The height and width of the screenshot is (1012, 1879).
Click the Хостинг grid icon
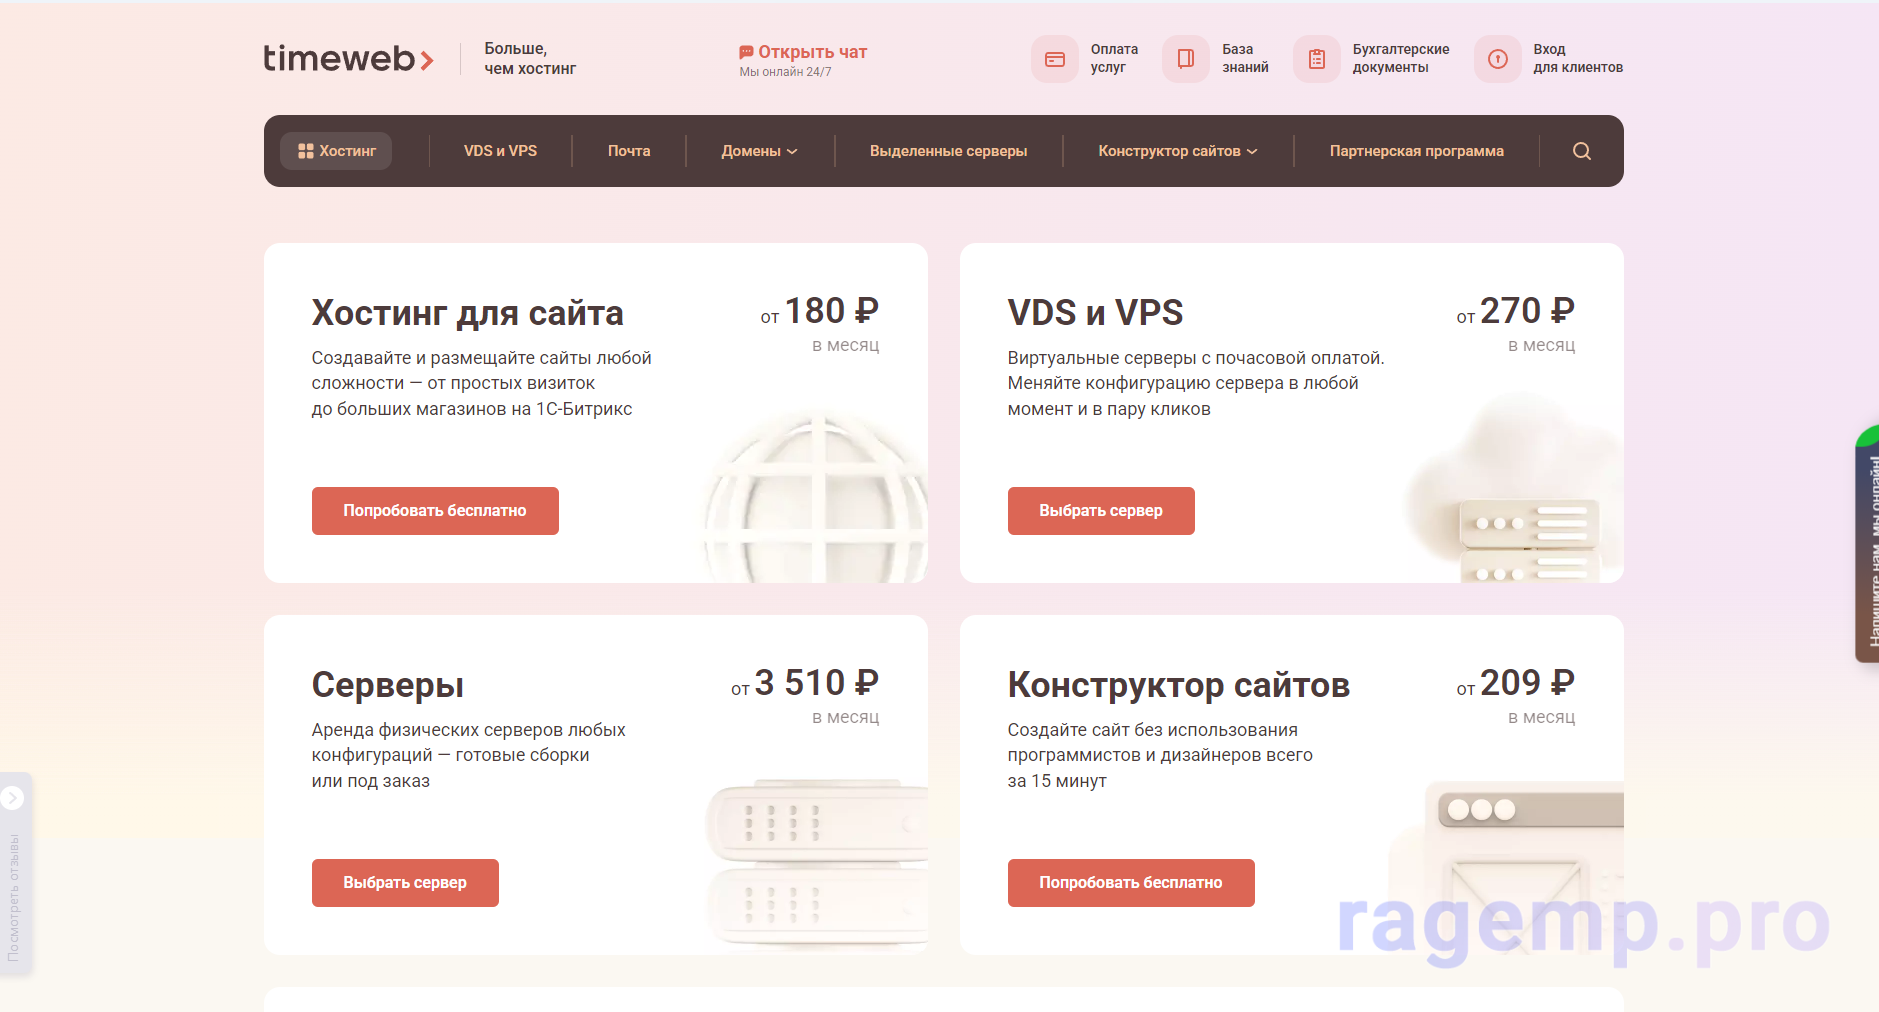pos(306,151)
